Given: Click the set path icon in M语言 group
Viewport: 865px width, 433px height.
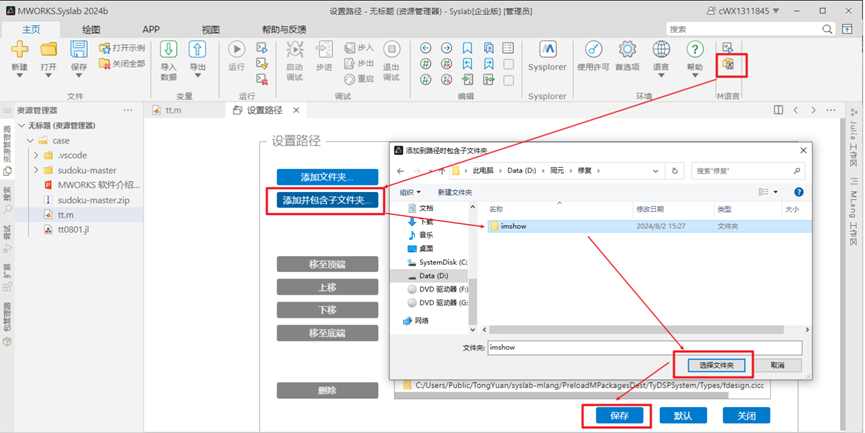Looking at the screenshot, I should tap(728, 65).
